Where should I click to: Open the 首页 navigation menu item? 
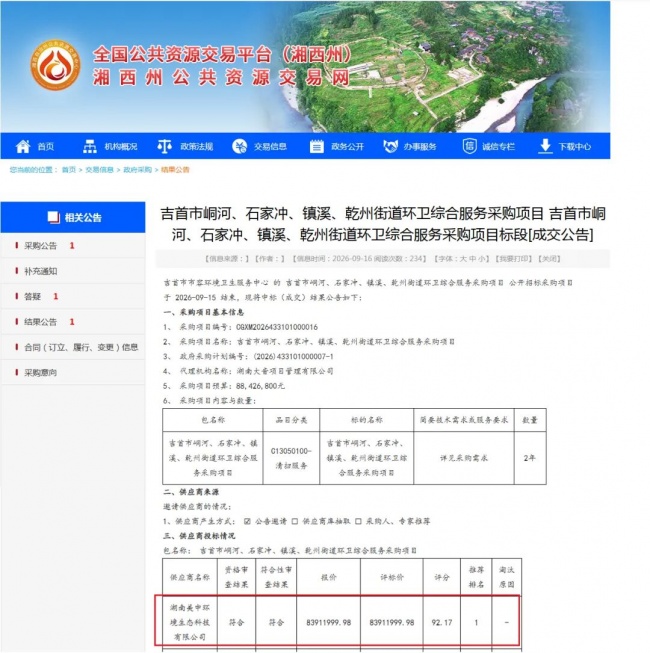(46, 147)
